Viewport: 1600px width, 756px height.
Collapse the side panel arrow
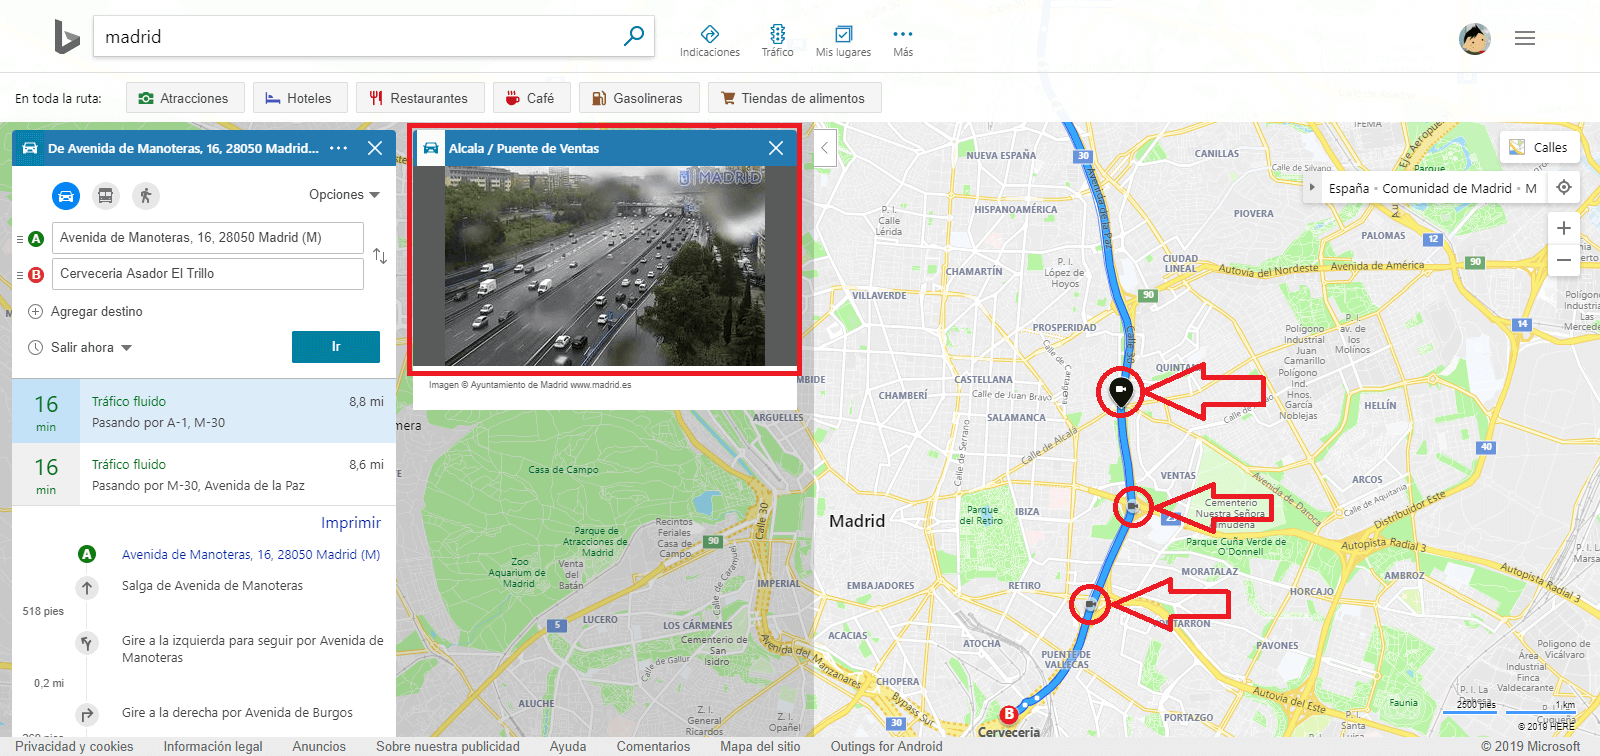click(x=825, y=149)
